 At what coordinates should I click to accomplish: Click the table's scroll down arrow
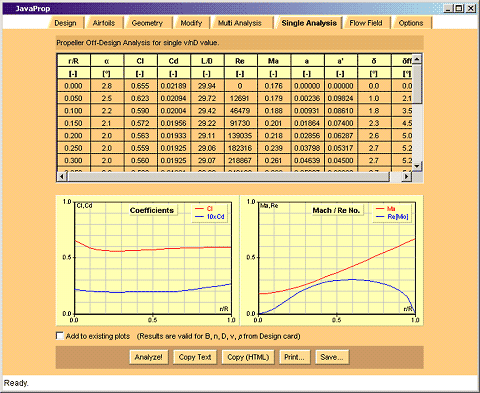pos(417,166)
